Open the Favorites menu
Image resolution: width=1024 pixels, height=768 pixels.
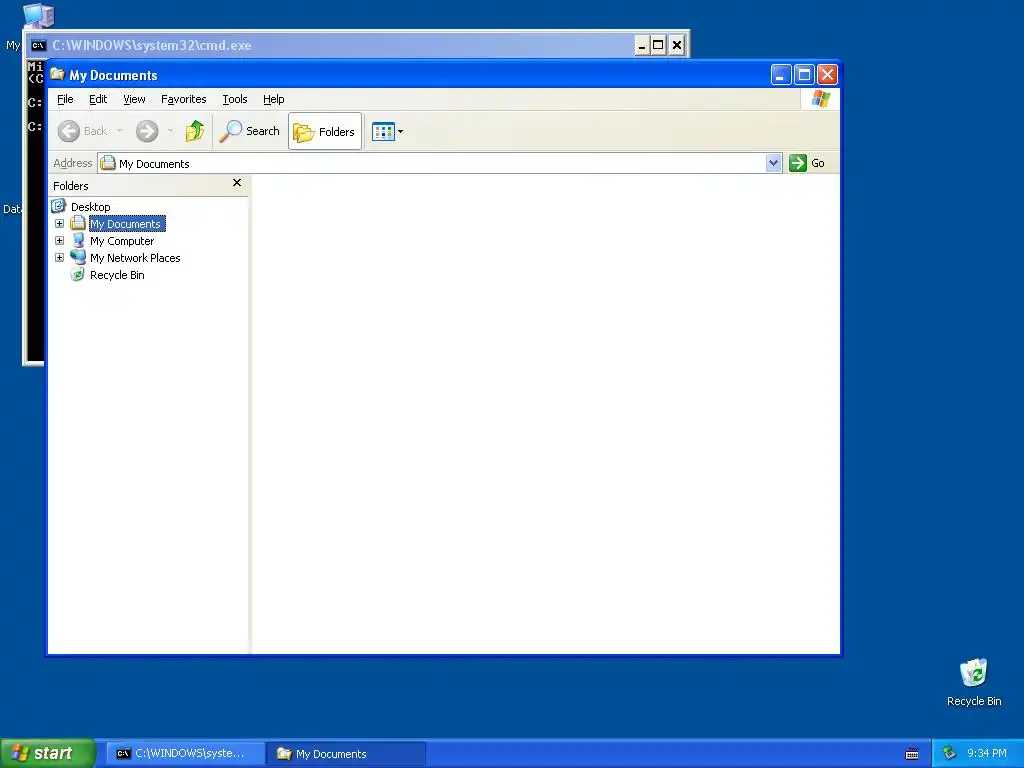[x=184, y=99]
